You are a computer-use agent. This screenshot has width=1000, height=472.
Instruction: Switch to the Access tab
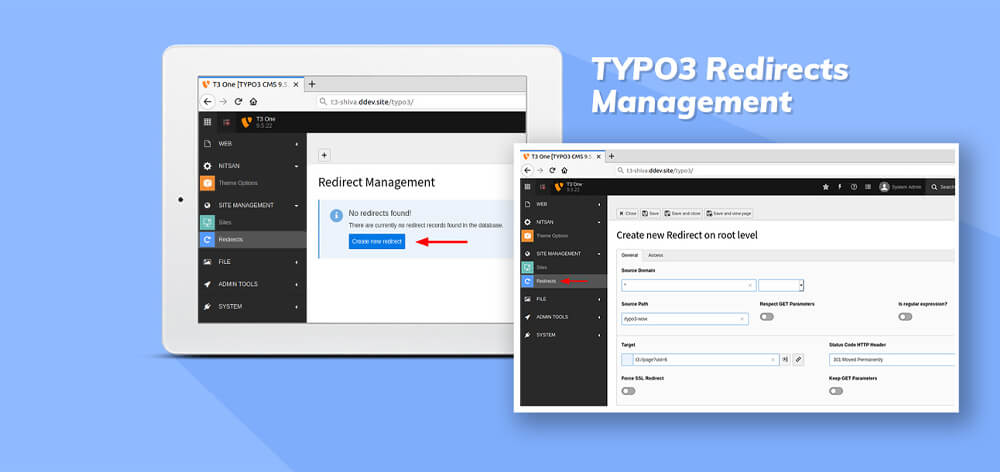click(656, 255)
